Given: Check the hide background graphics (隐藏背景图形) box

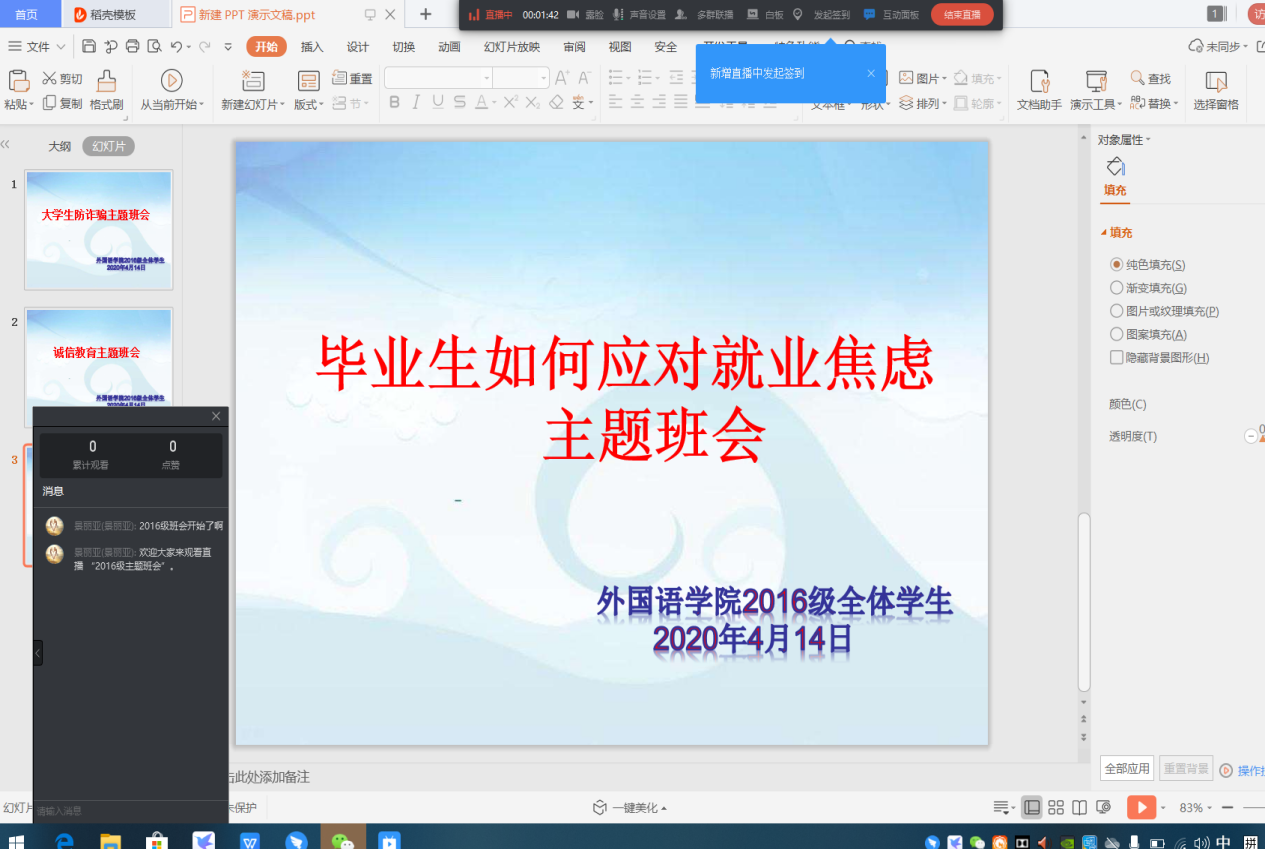Looking at the screenshot, I should tap(1117, 358).
